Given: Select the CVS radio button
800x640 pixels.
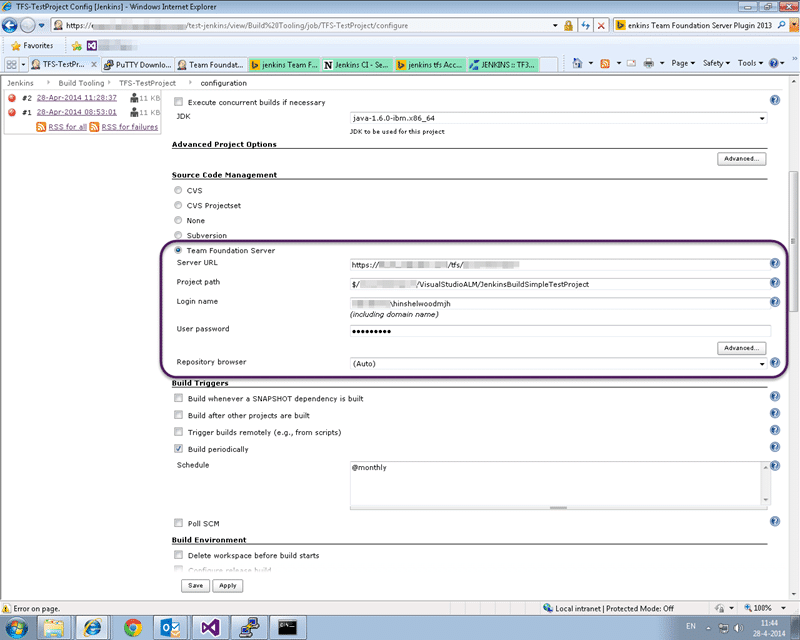Looking at the screenshot, I should tap(178, 190).
